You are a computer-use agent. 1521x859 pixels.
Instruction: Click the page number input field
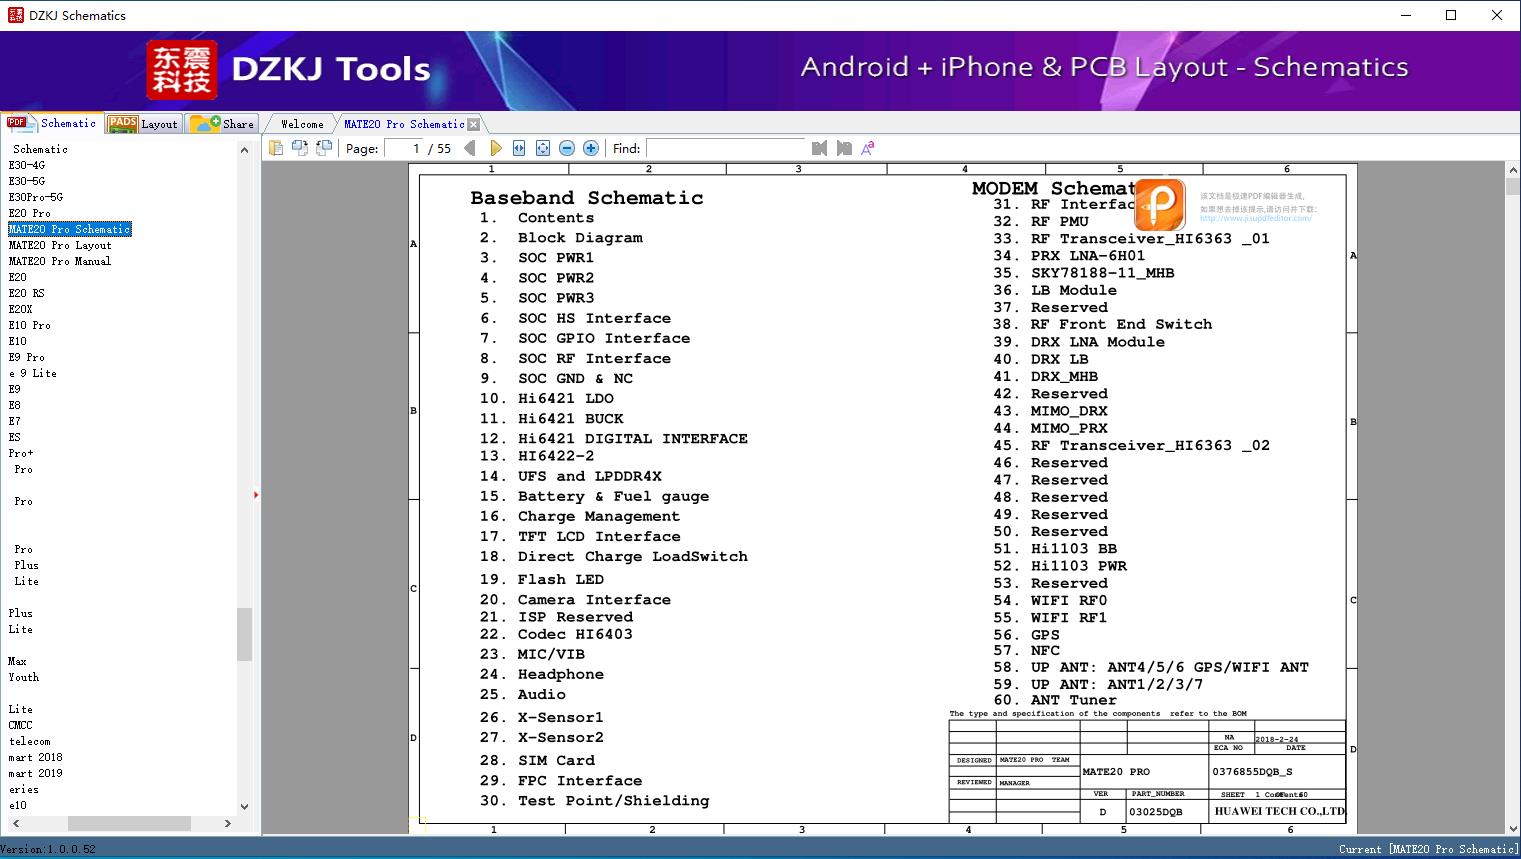tap(404, 148)
